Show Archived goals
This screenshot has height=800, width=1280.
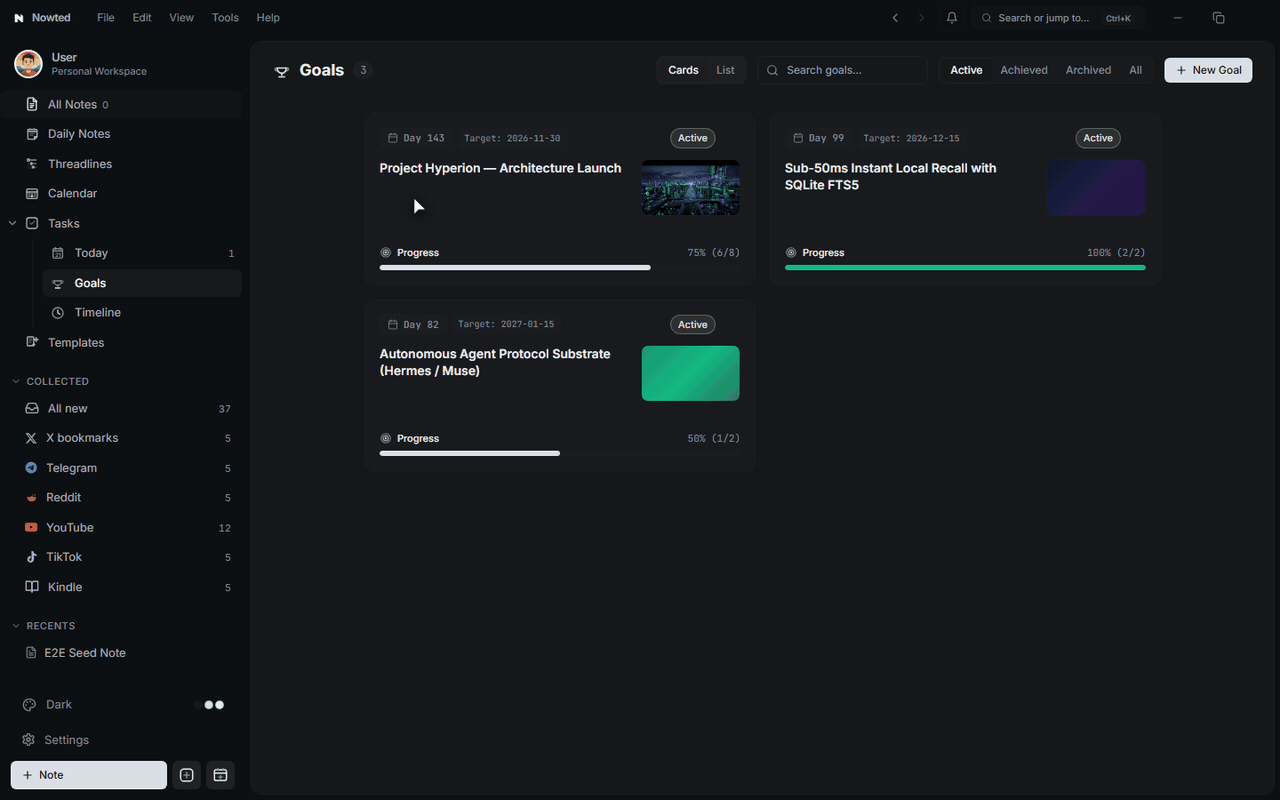[x=1088, y=70]
